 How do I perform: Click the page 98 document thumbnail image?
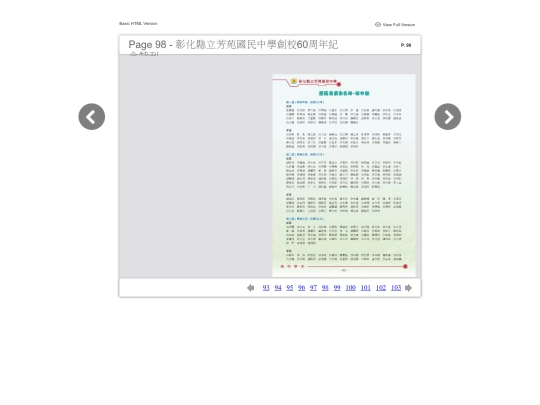(344, 175)
